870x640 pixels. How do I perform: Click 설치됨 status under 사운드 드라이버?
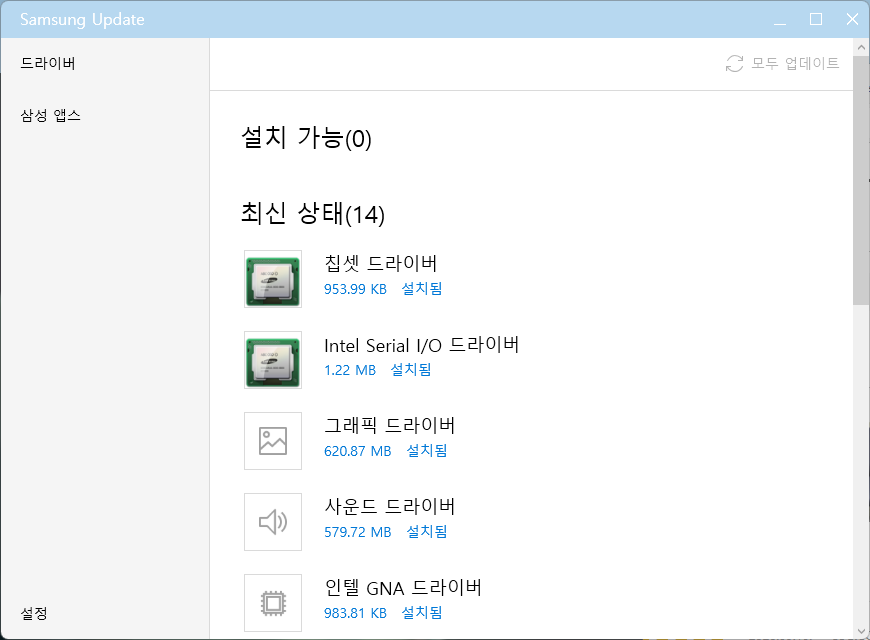point(426,532)
